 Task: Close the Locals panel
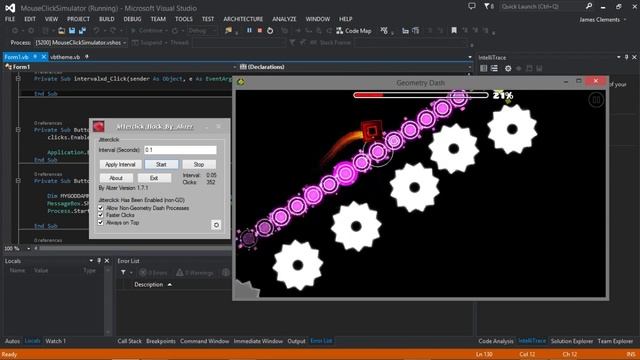click(x=107, y=260)
